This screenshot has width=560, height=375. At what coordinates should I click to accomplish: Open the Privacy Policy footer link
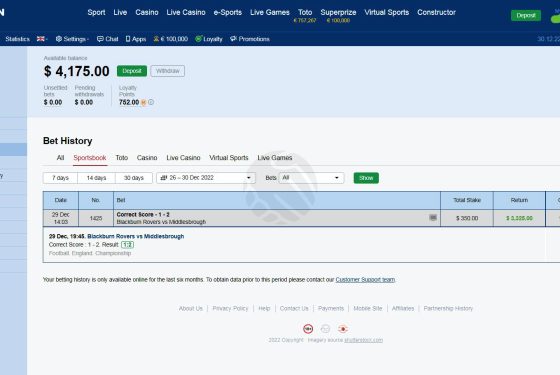(x=230, y=308)
